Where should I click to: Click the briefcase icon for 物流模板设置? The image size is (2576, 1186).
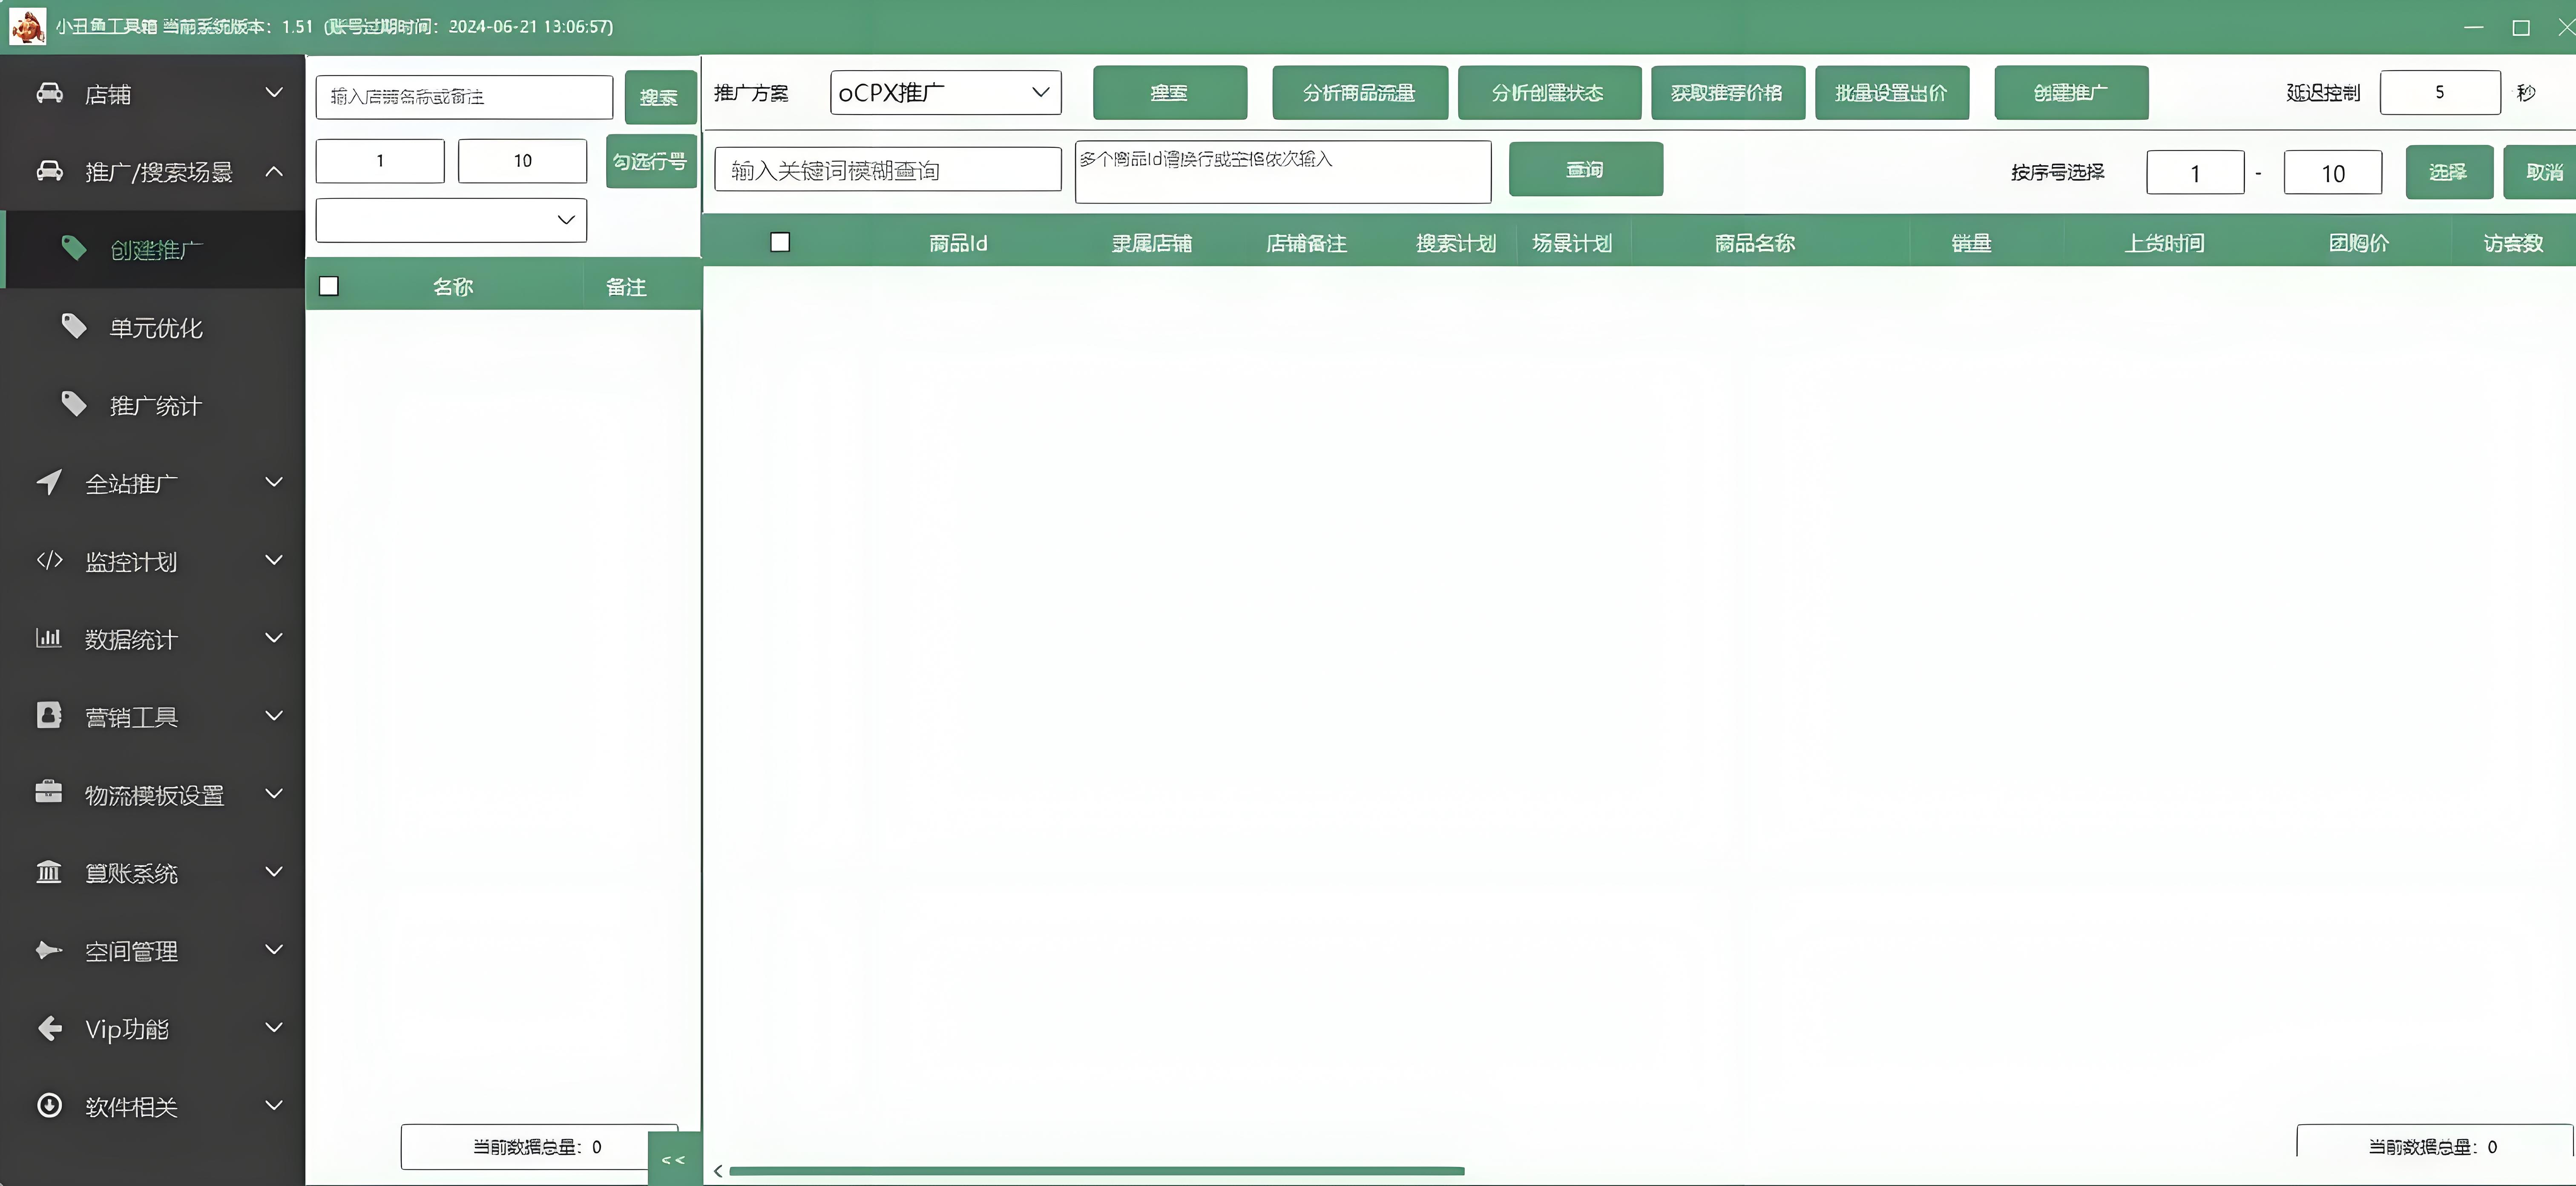pyautogui.click(x=49, y=793)
